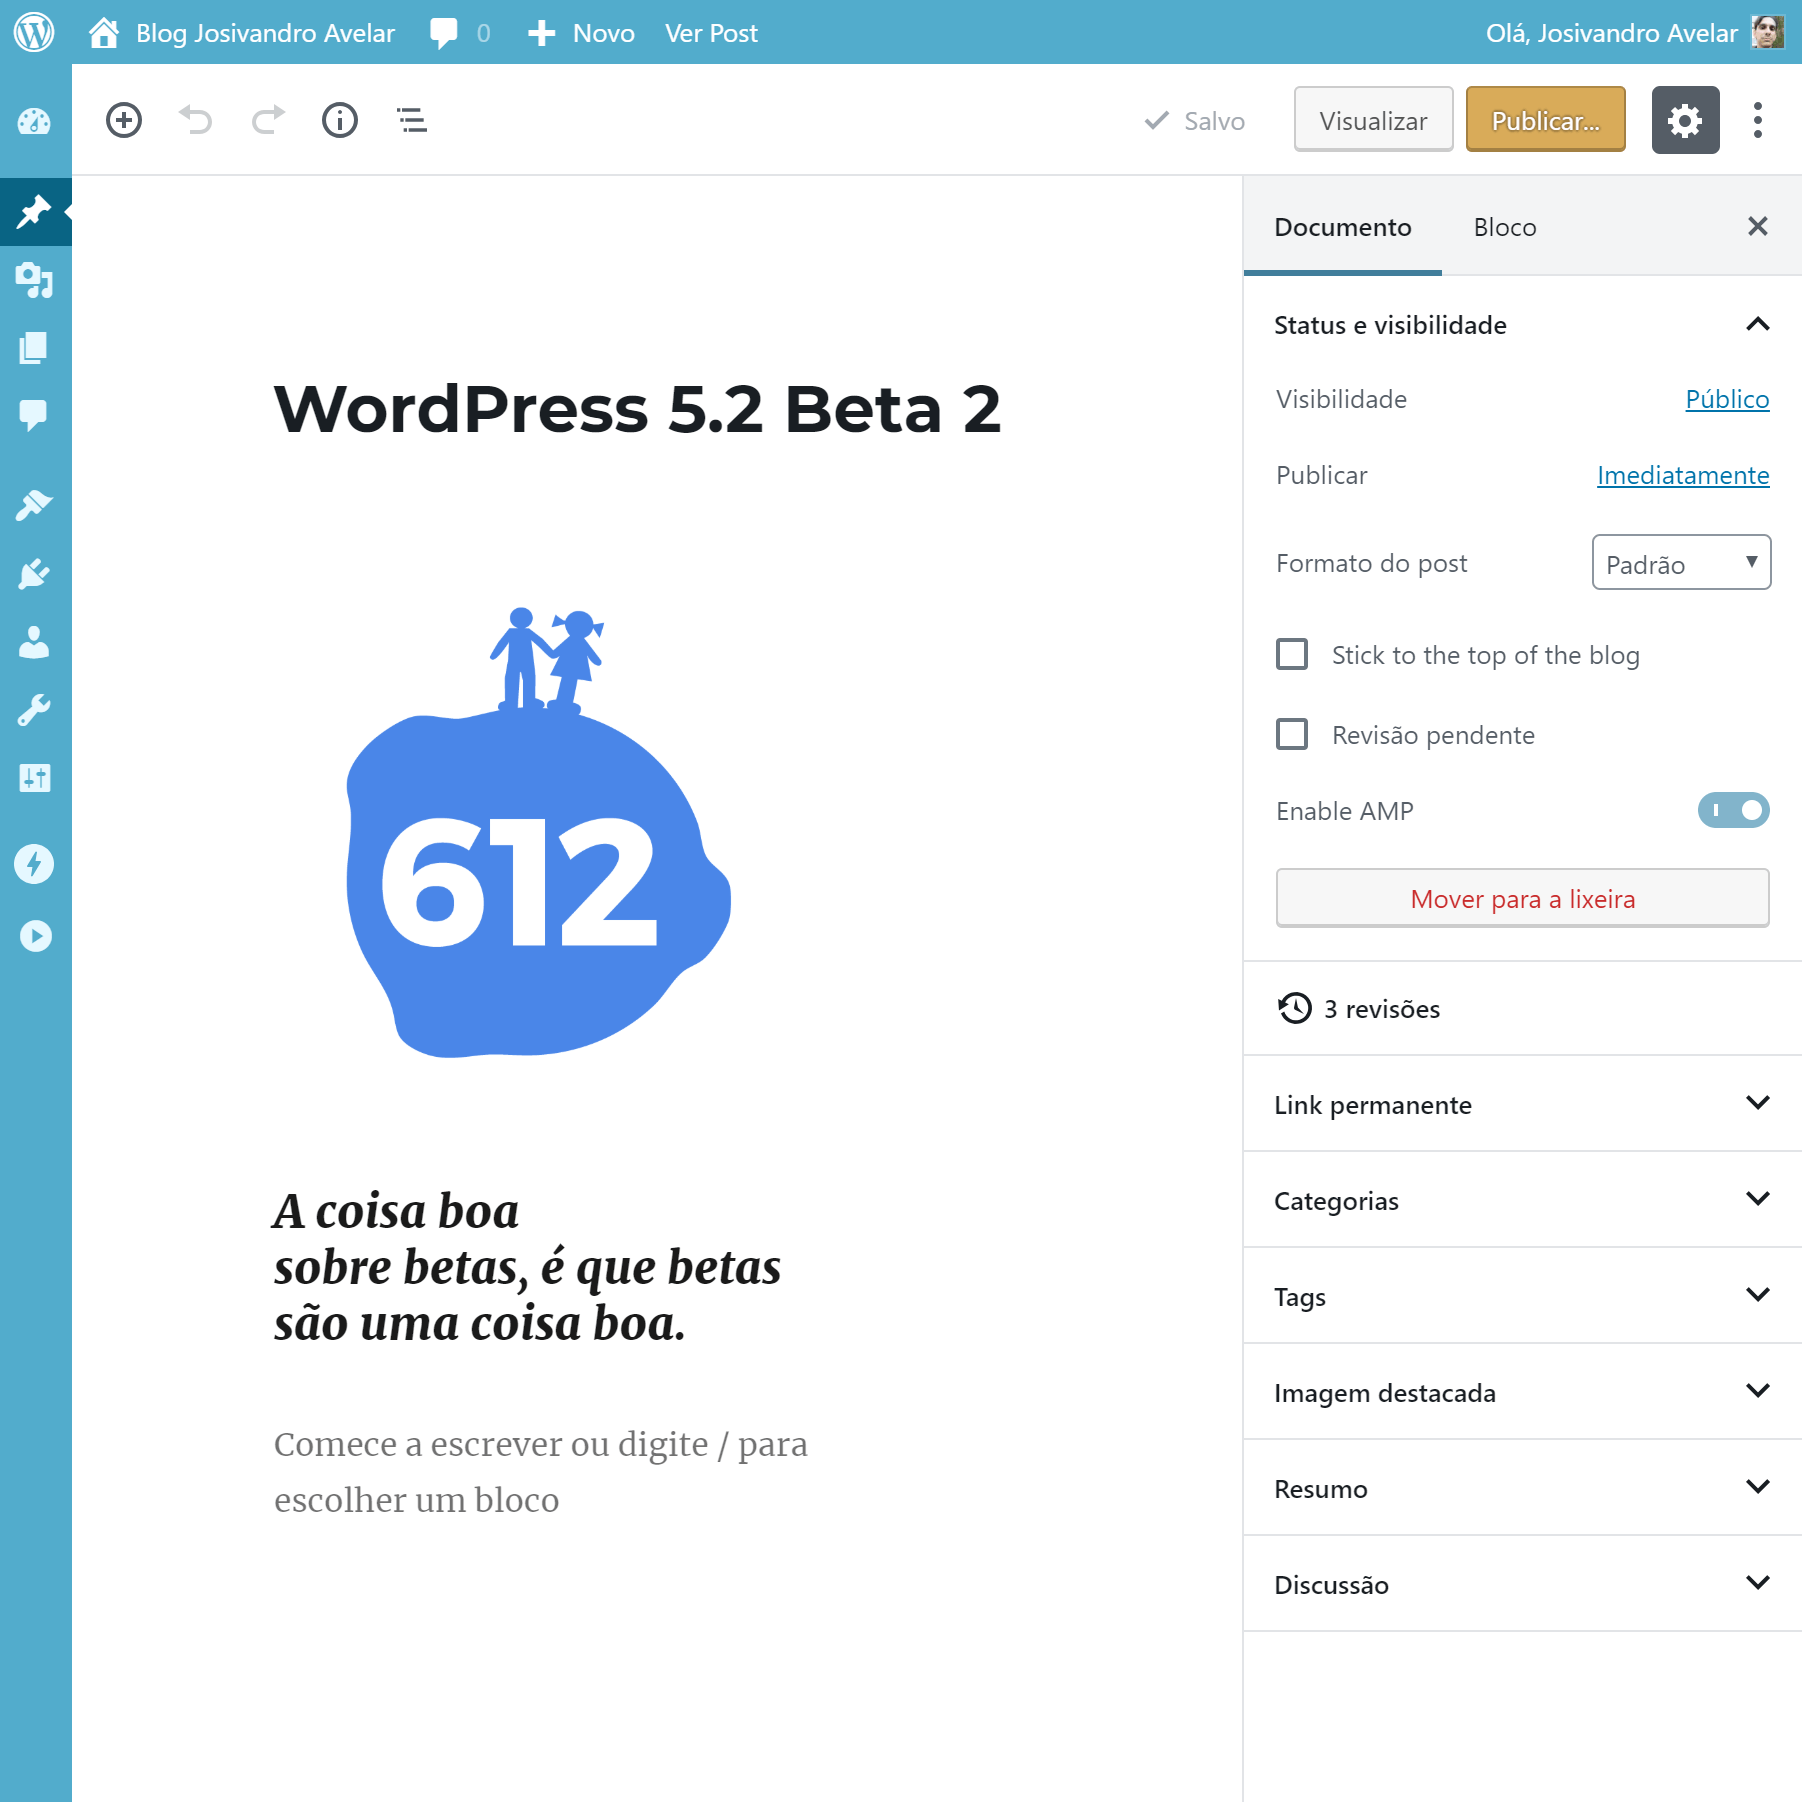Viewport: 1802px width, 1802px height.
Task: Show content structure info
Action: point(340,120)
